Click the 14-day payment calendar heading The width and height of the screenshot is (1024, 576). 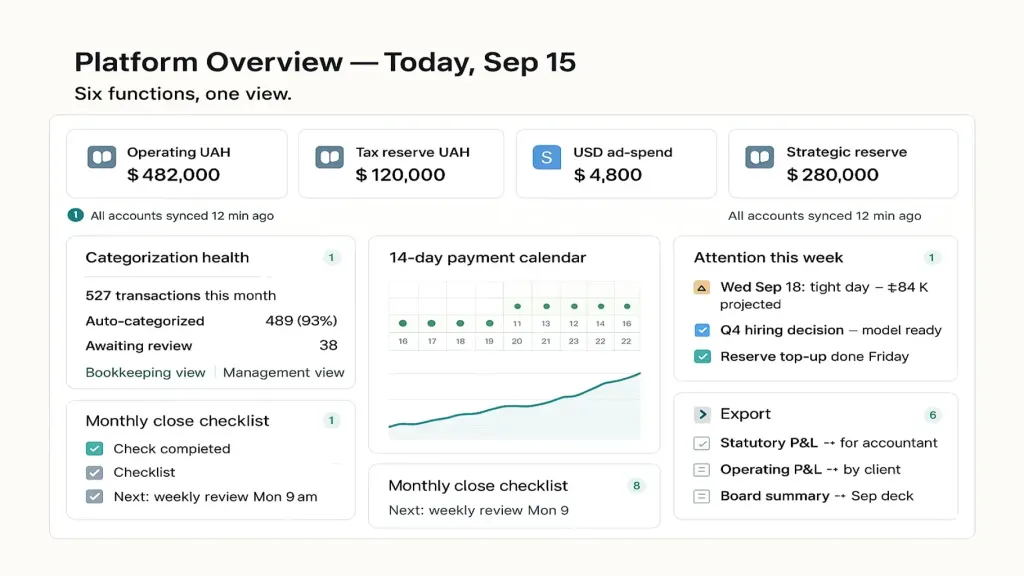point(488,257)
